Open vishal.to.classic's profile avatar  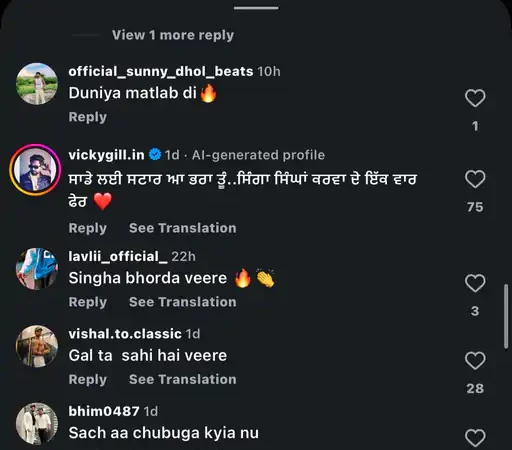[37, 346]
